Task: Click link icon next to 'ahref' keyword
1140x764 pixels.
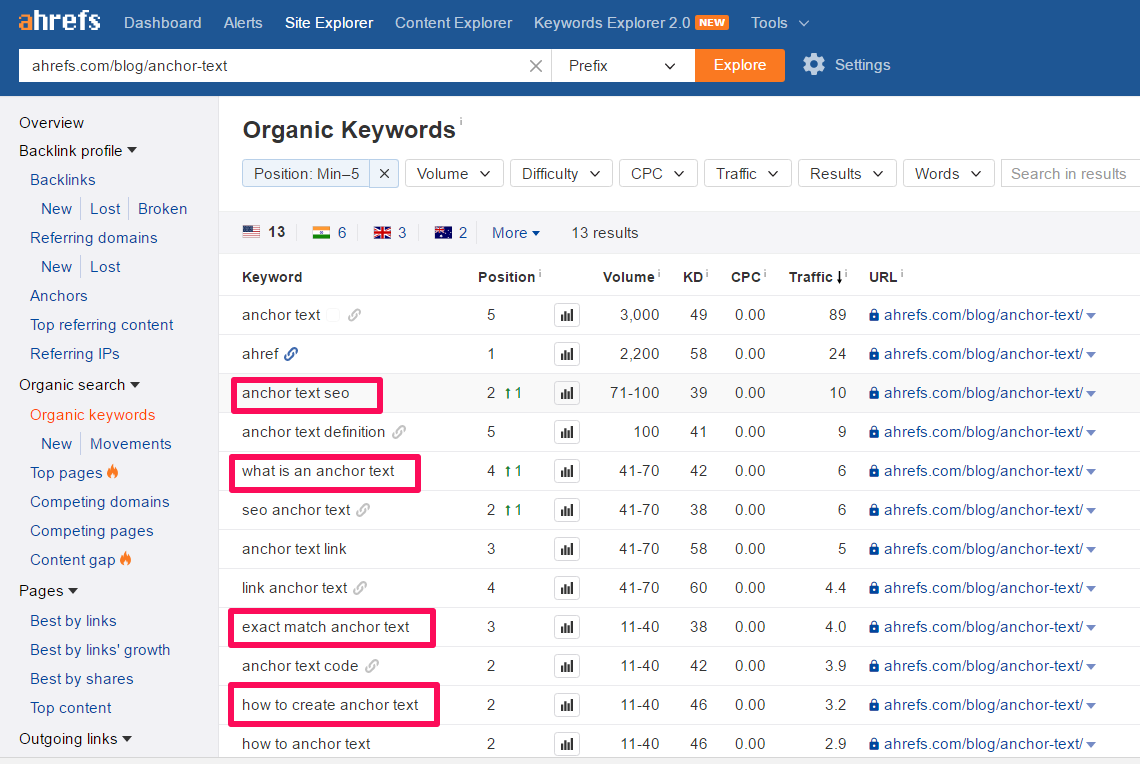Action: click(x=291, y=354)
